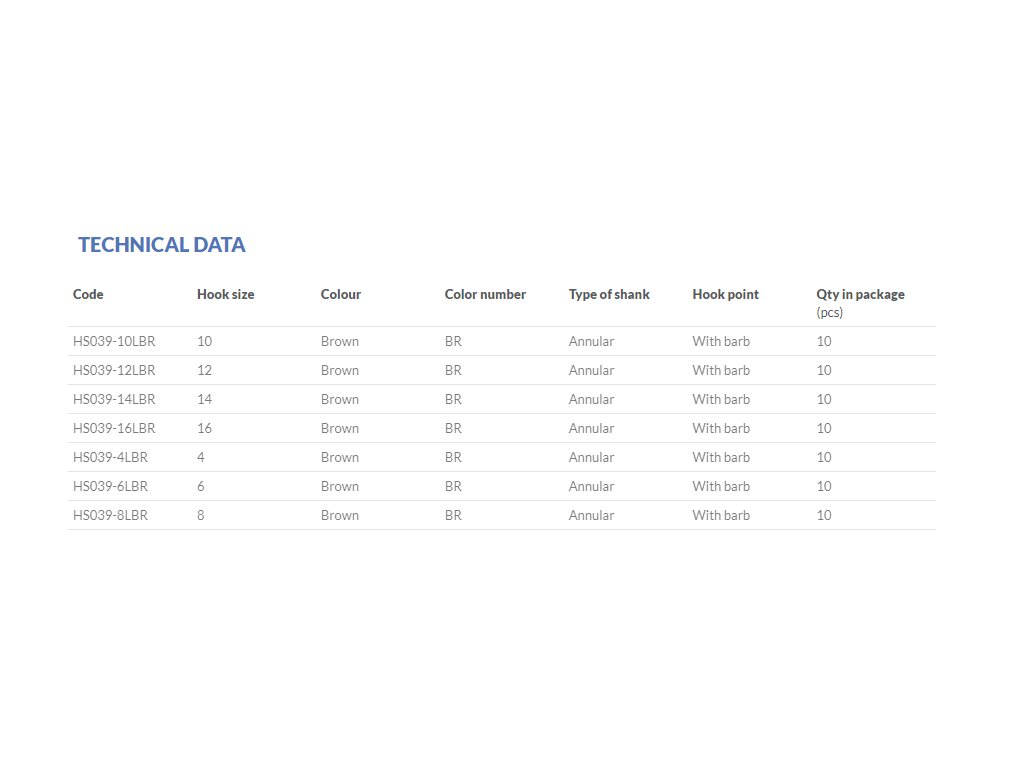Click hook size 16 cell
The height and width of the screenshot is (768, 1024).
(x=205, y=429)
